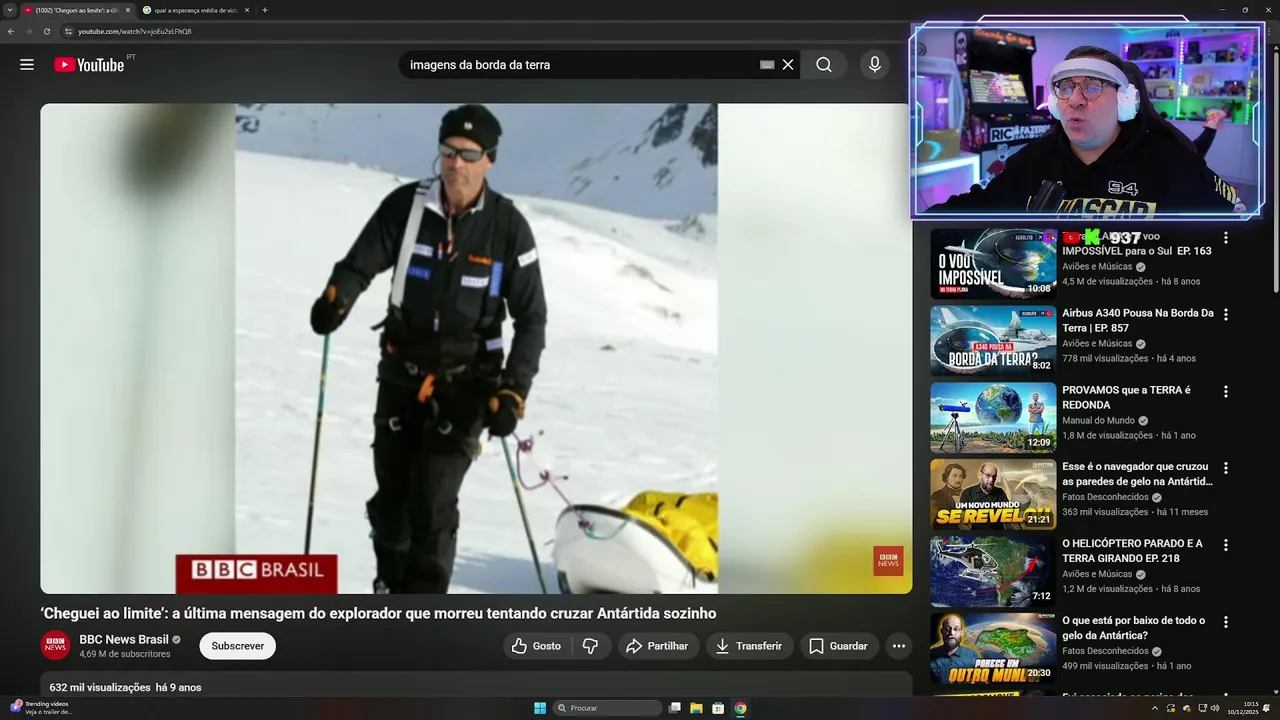Screen dimensions: 1280x720
Task: Open the BBC News Brasil channel name link
Action: click(x=124, y=640)
